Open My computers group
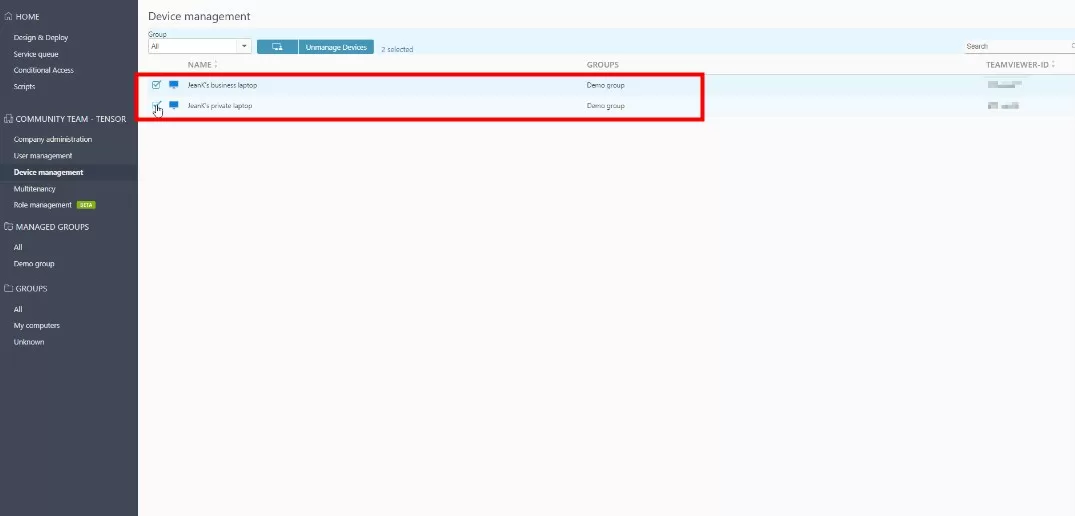 37,326
